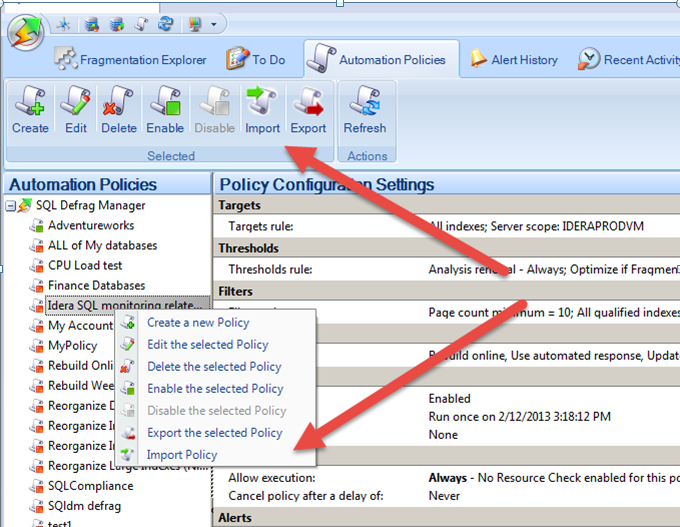Image resolution: width=680 pixels, height=527 pixels.
Task: Select the SQLCompliance policy
Action: click(91, 485)
